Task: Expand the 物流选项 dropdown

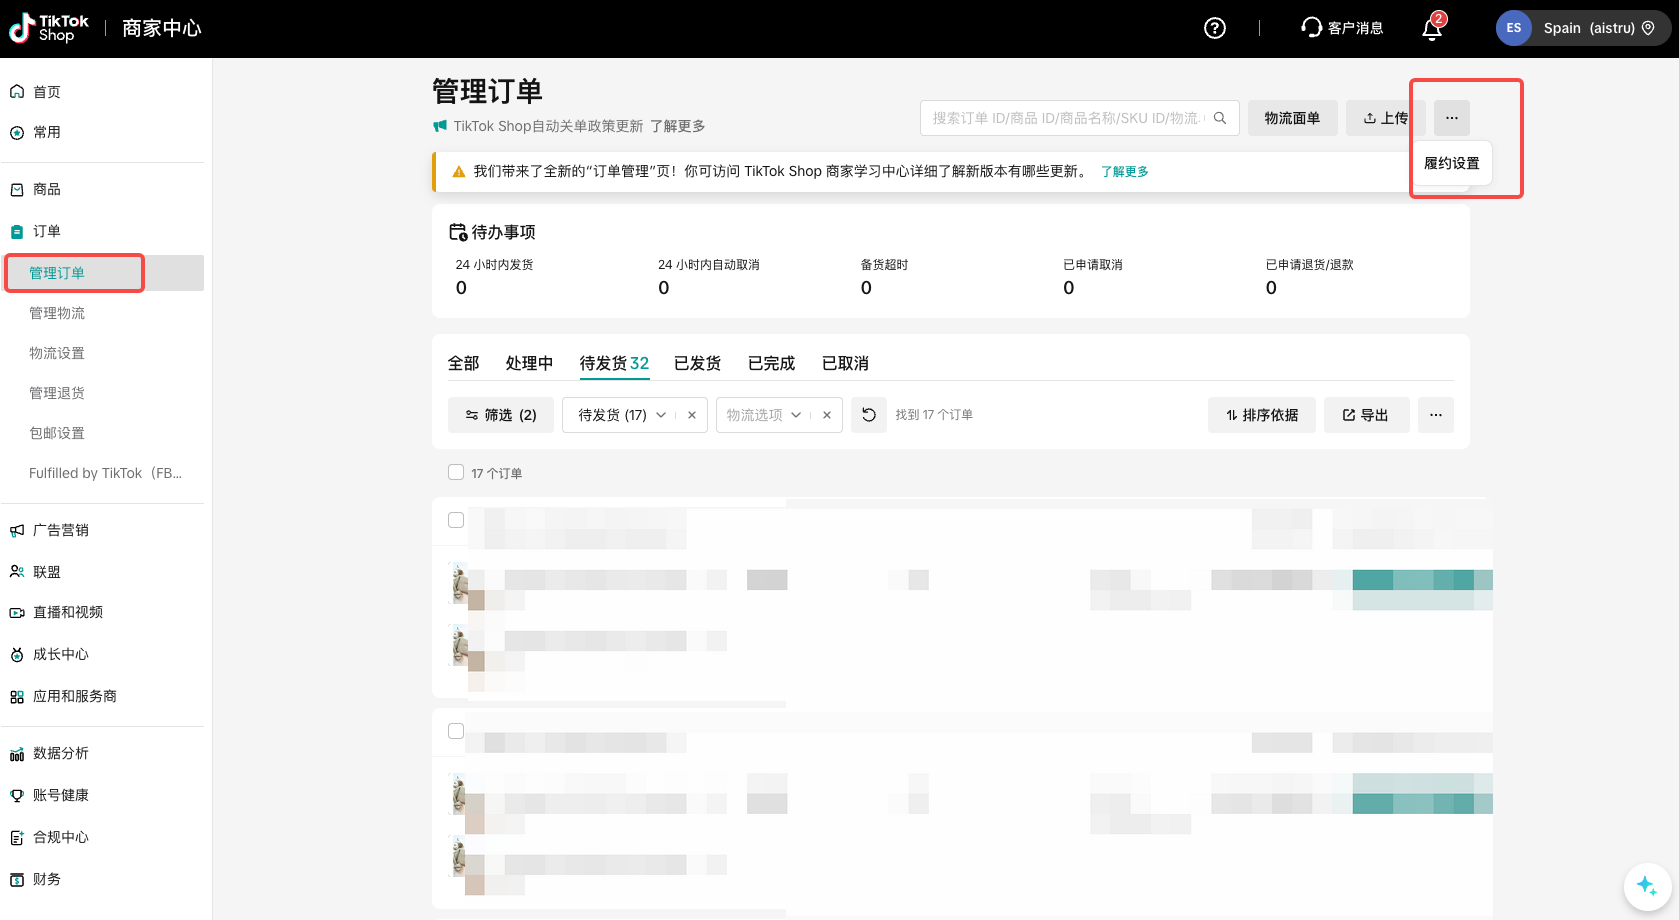Action: 796,415
